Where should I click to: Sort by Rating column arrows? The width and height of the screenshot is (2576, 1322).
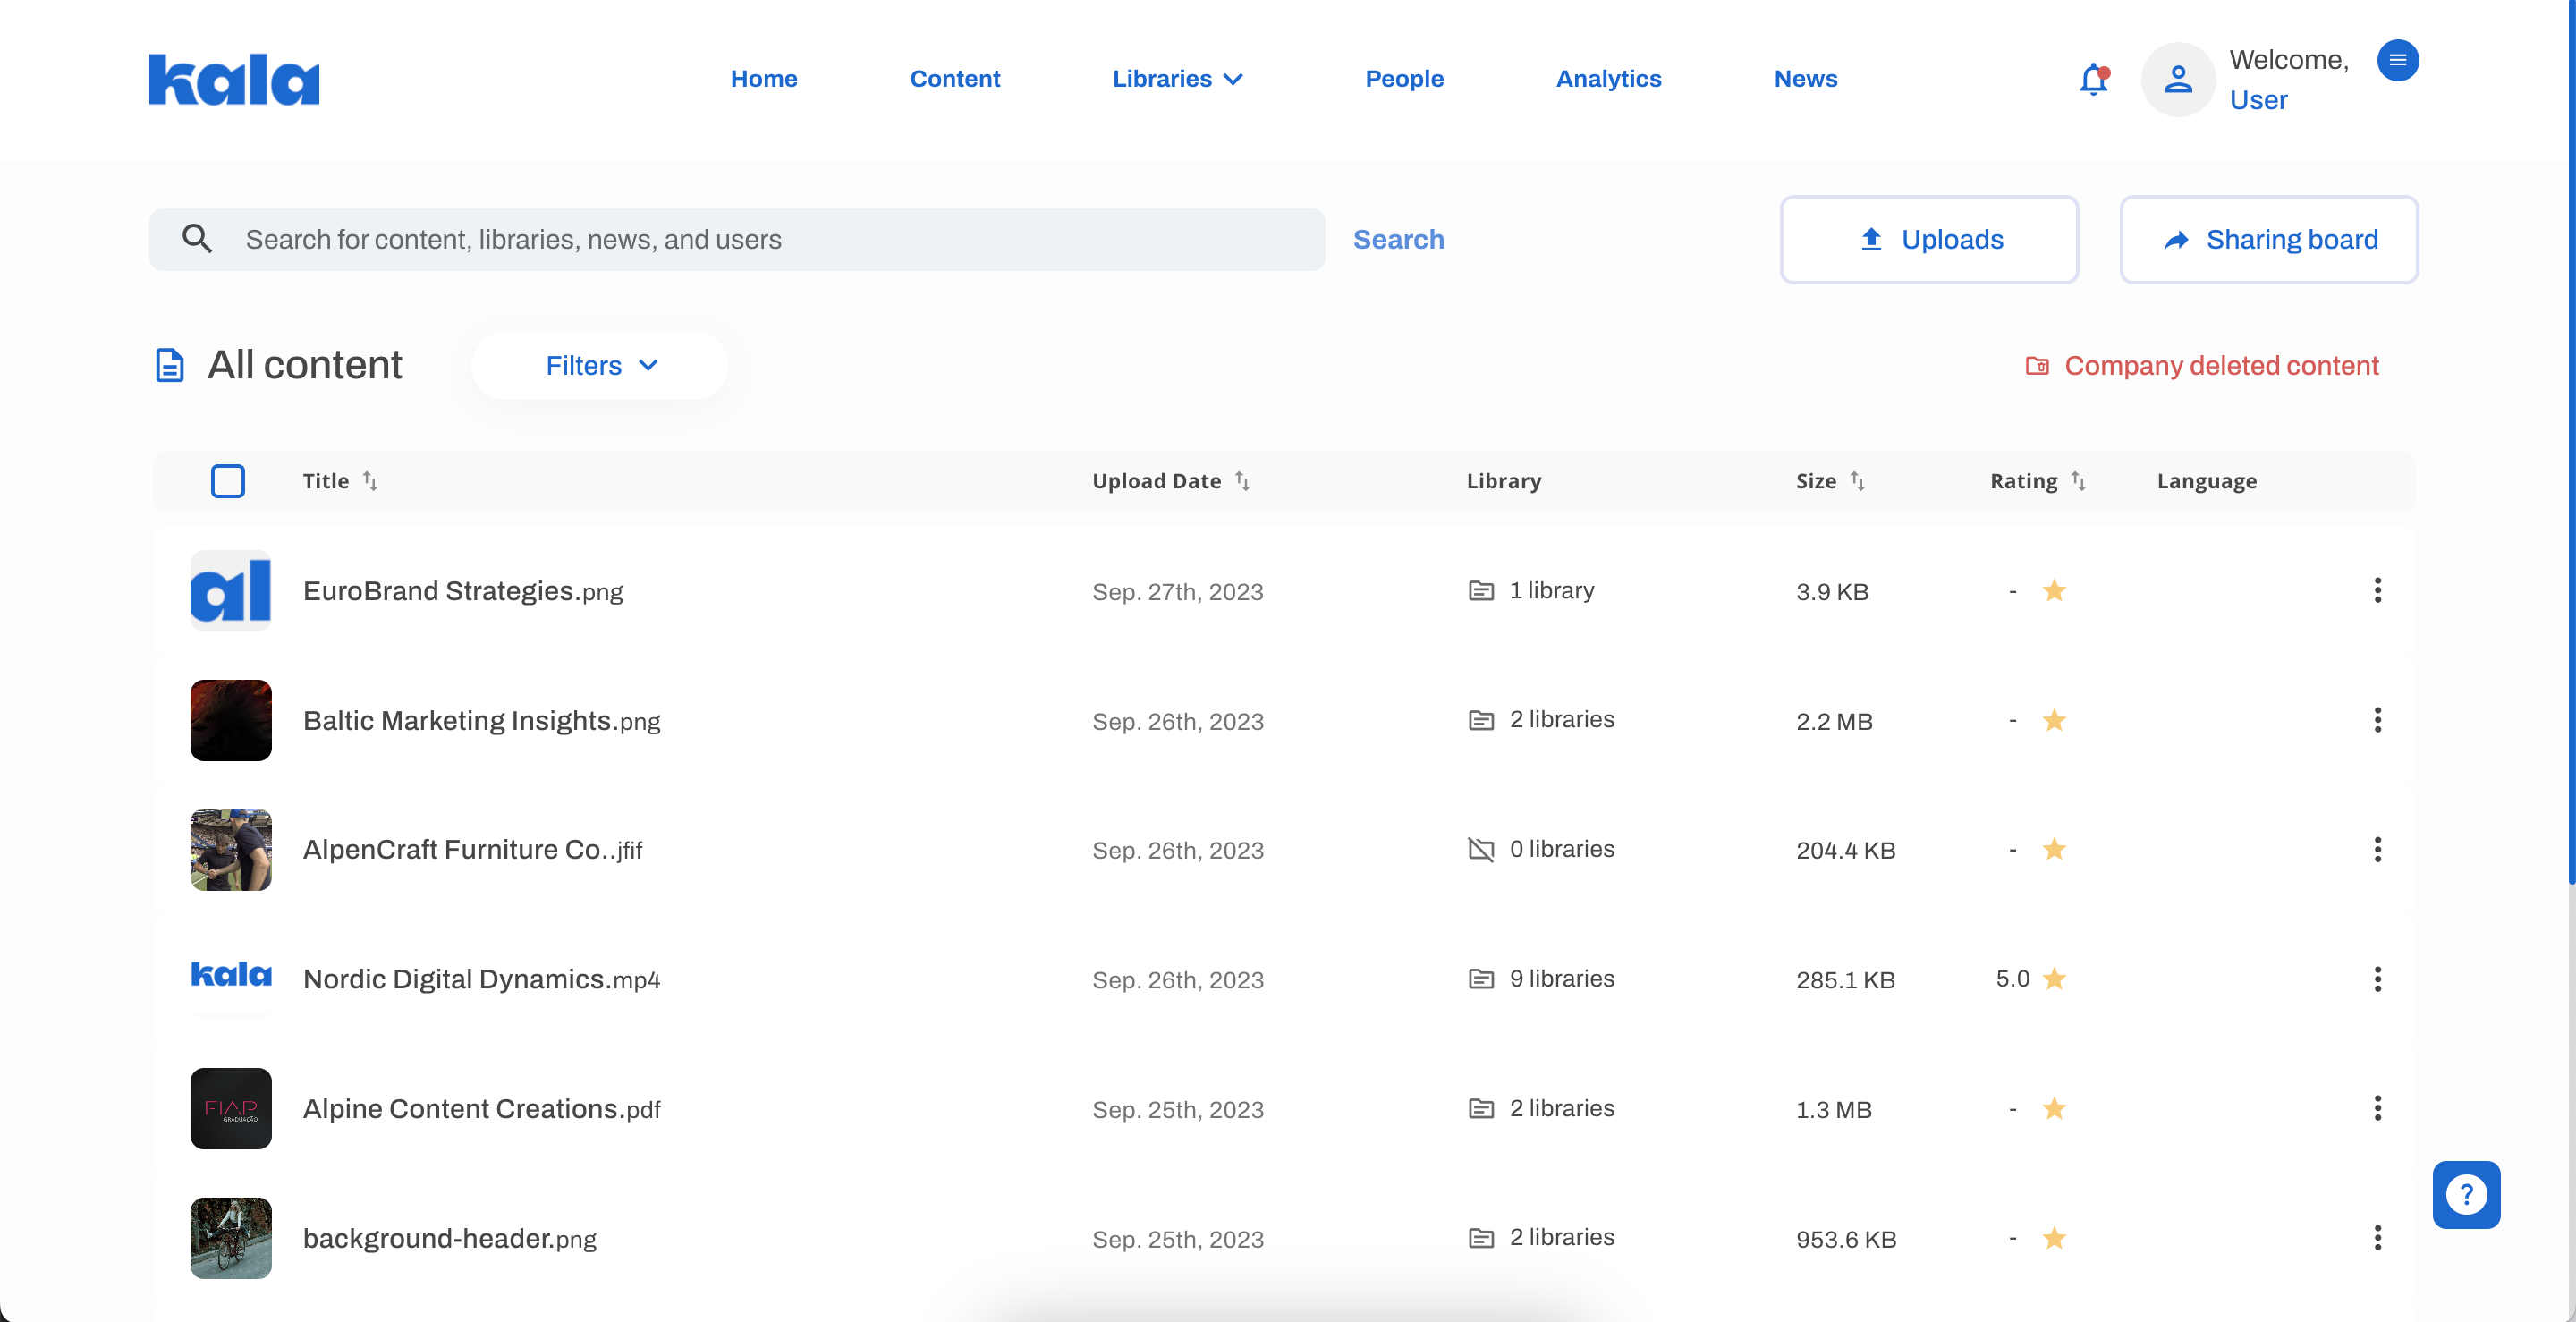[2078, 481]
